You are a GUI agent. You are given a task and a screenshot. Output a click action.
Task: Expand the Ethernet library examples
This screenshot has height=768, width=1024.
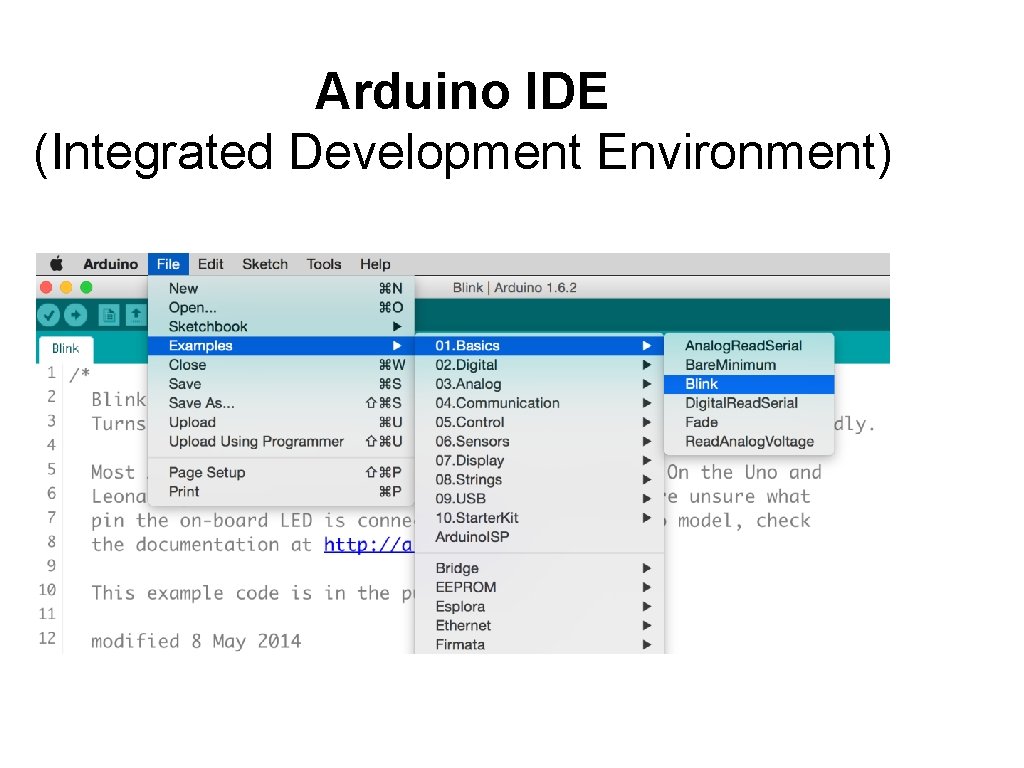(539, 625)
